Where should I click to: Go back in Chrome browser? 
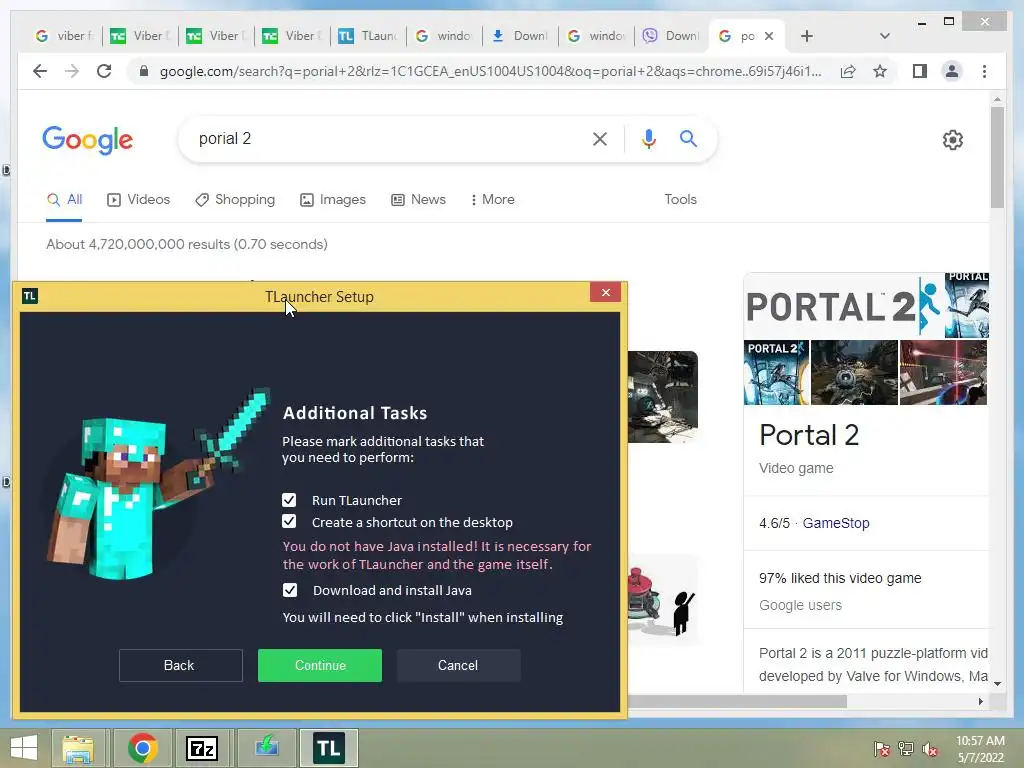coord(40,71)
